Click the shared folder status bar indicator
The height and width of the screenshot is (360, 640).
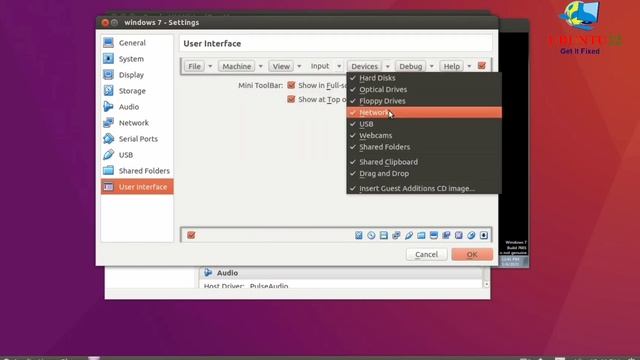[421, 235]
